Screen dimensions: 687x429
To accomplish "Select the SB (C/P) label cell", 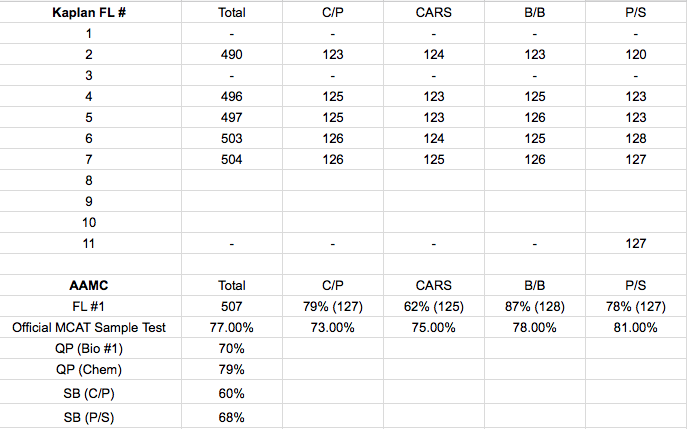I will (89, 393).
